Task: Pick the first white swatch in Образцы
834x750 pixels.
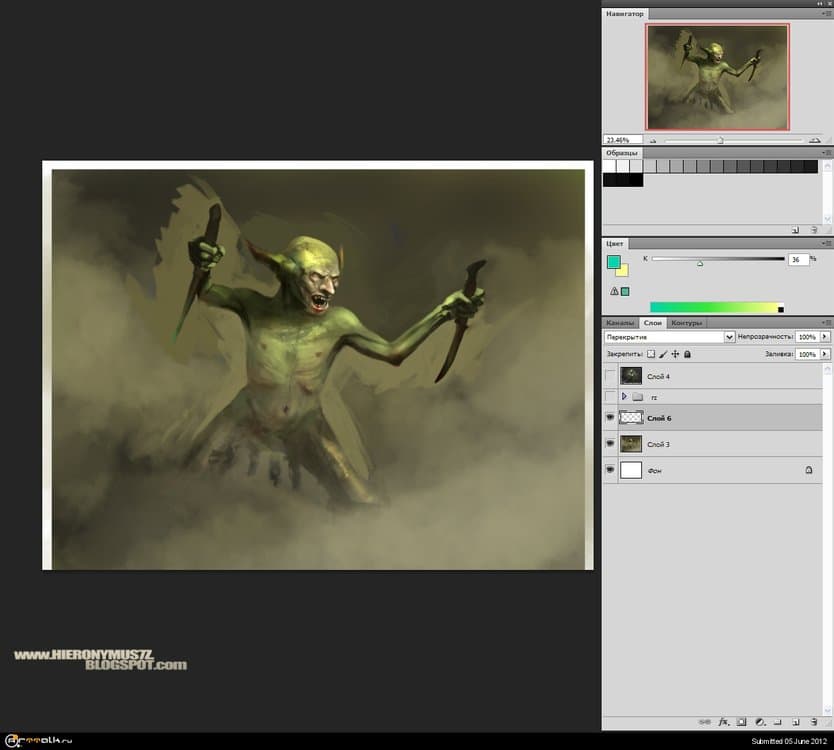Action: click(x=610, y=166)
